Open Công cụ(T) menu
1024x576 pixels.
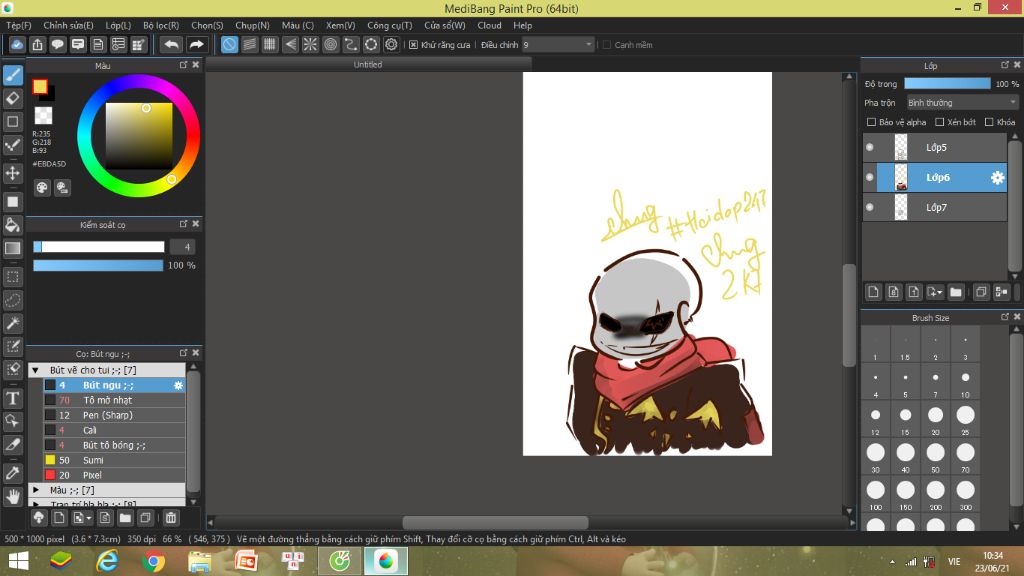(390, 25)
